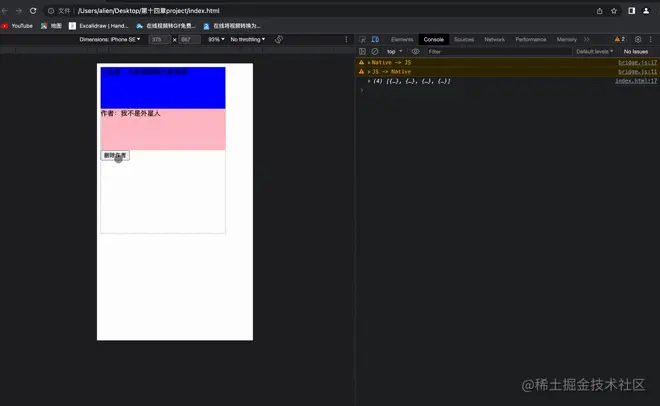
Task: Open the Default levels dropdown
Action: (594, 52)
